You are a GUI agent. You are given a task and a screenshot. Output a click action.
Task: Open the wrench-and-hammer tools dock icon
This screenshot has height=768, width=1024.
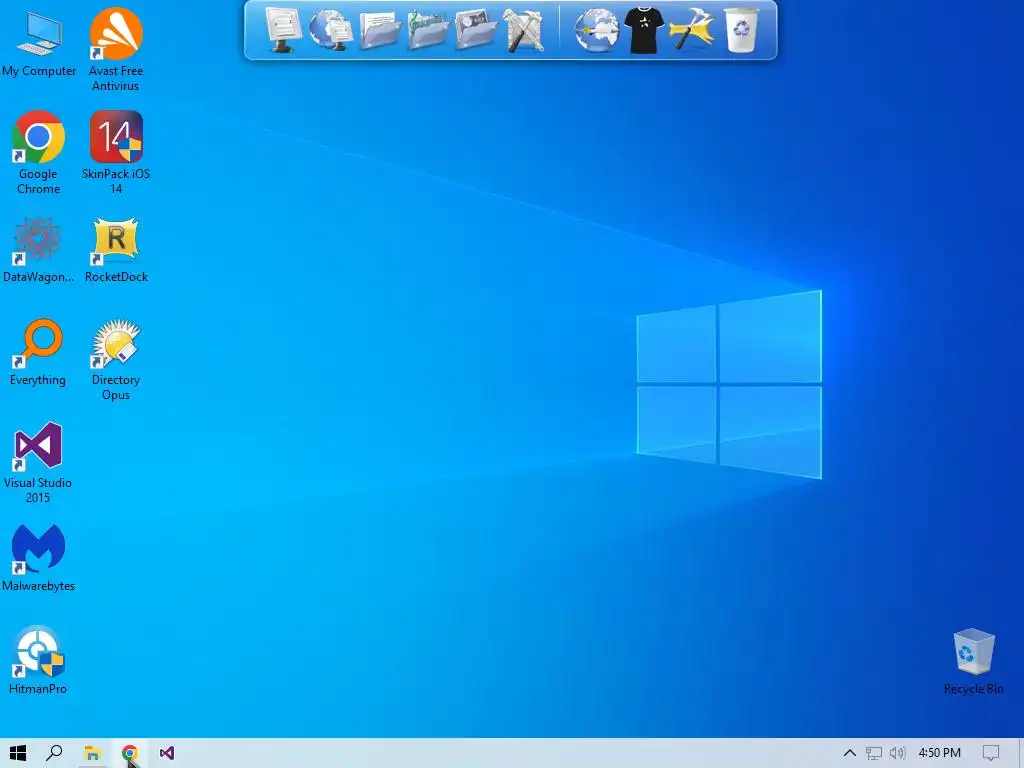point(523,31)
